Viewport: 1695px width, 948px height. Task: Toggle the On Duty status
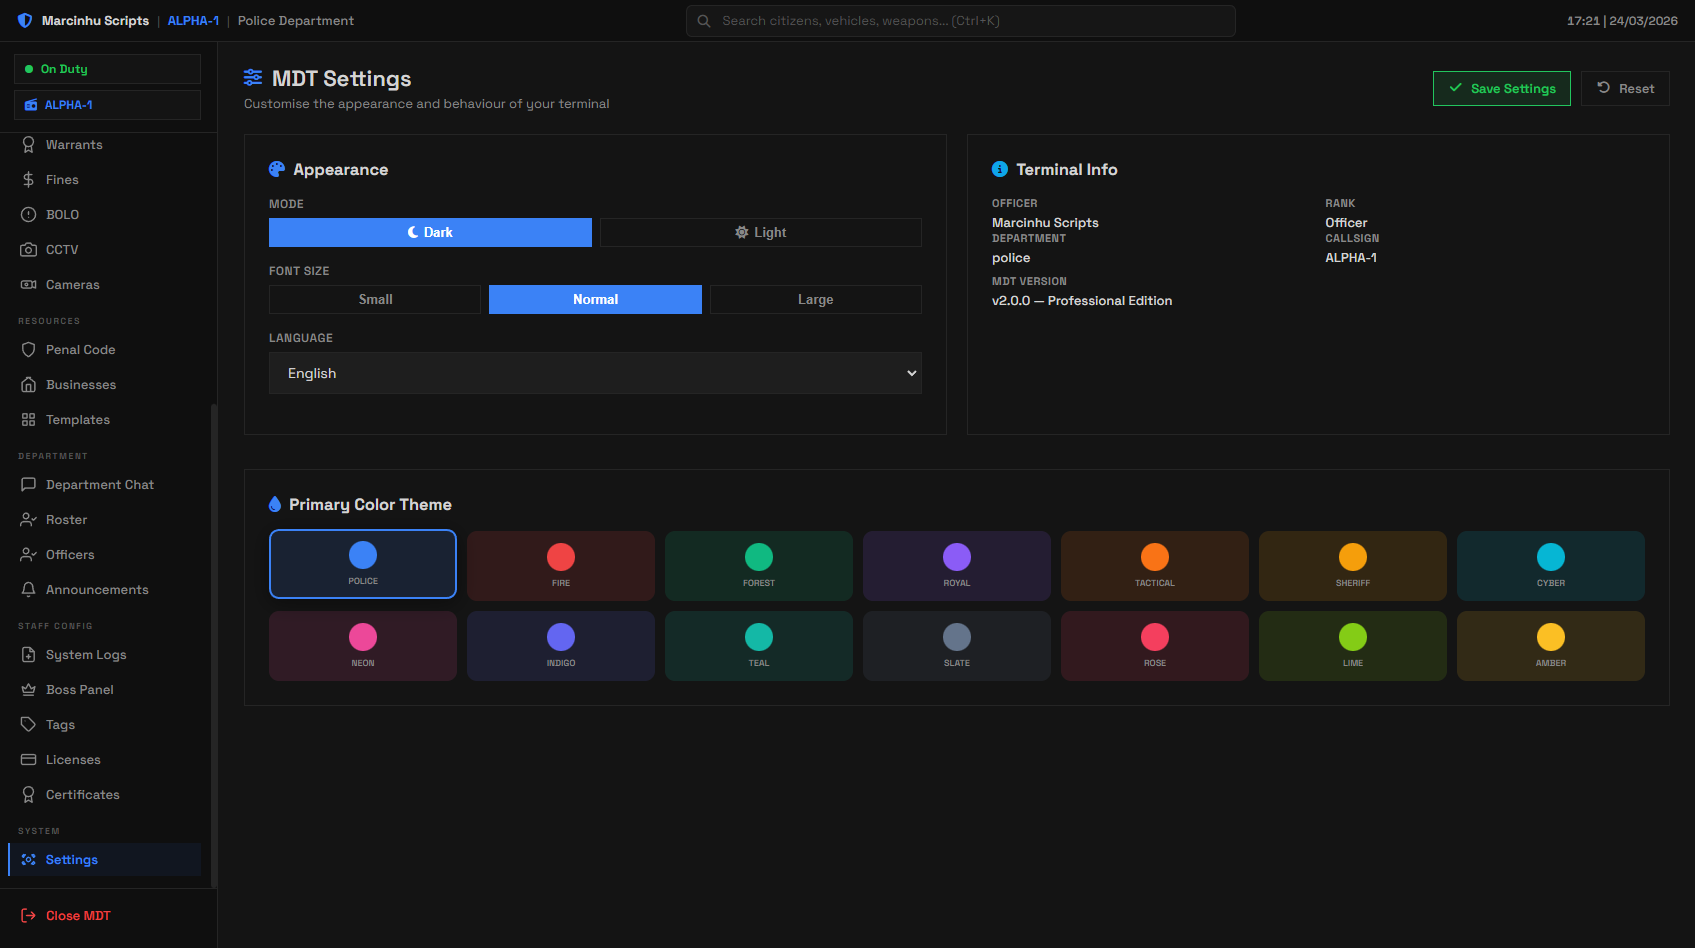coord(107,69)
